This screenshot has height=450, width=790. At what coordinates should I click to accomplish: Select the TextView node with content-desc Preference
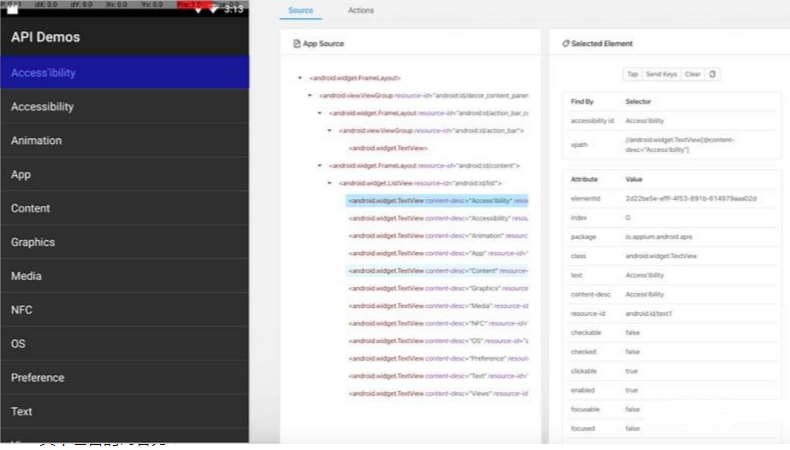(x=437, y=358)
